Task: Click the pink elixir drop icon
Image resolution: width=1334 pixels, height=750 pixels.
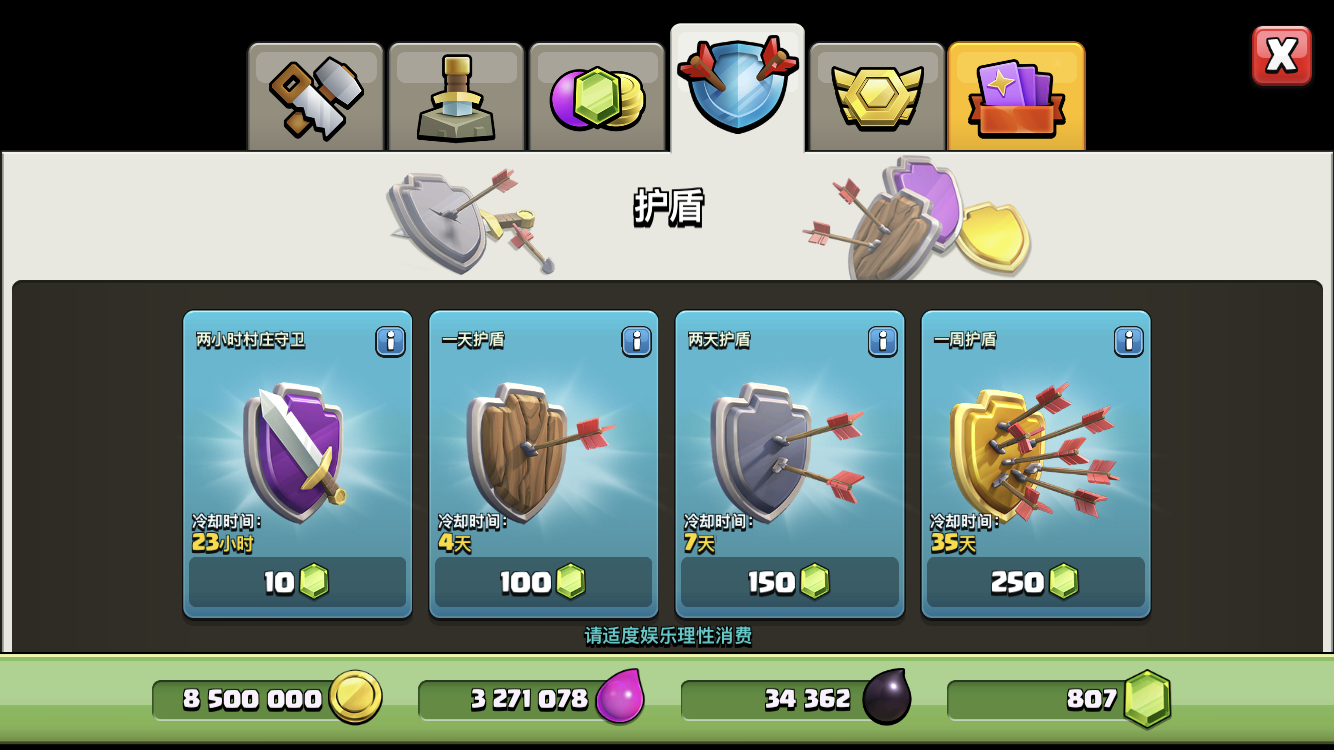Action: 620,697
